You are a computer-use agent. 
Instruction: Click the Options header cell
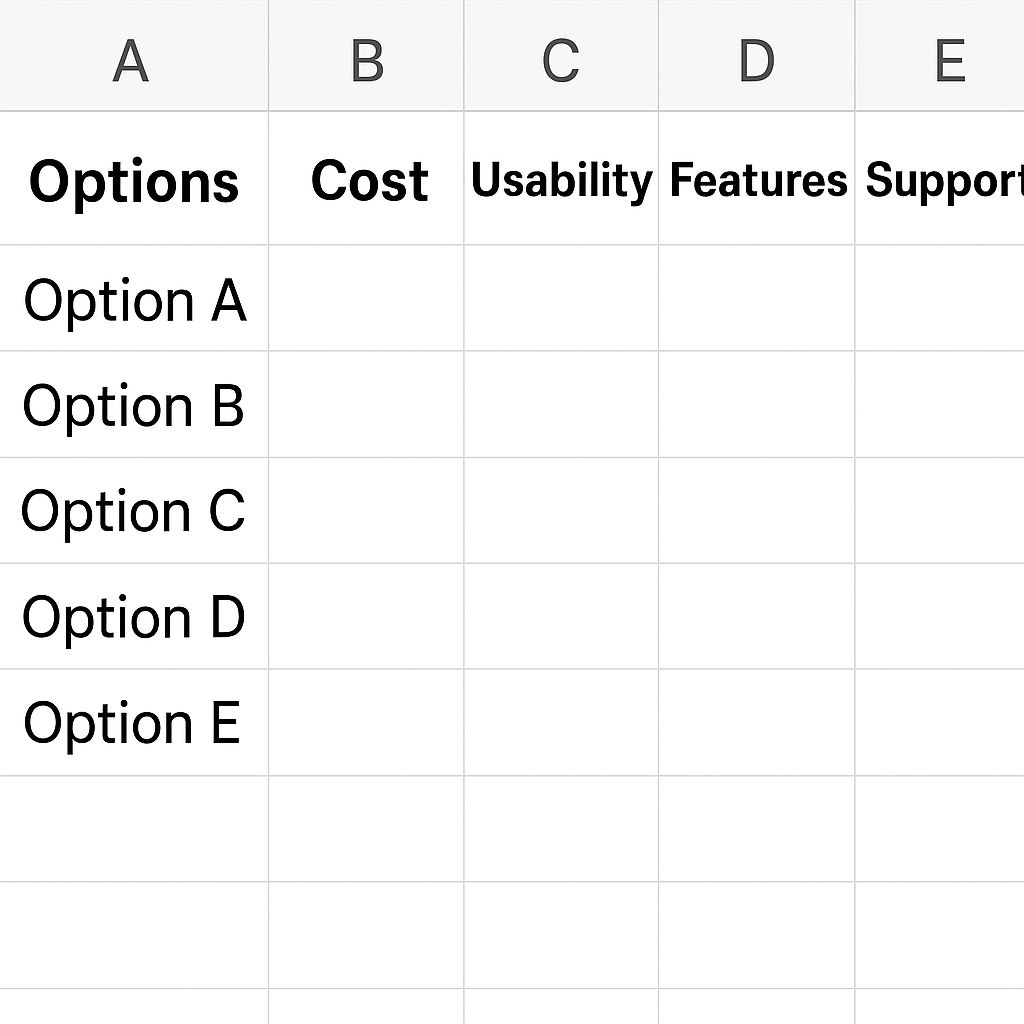(134, 178)
